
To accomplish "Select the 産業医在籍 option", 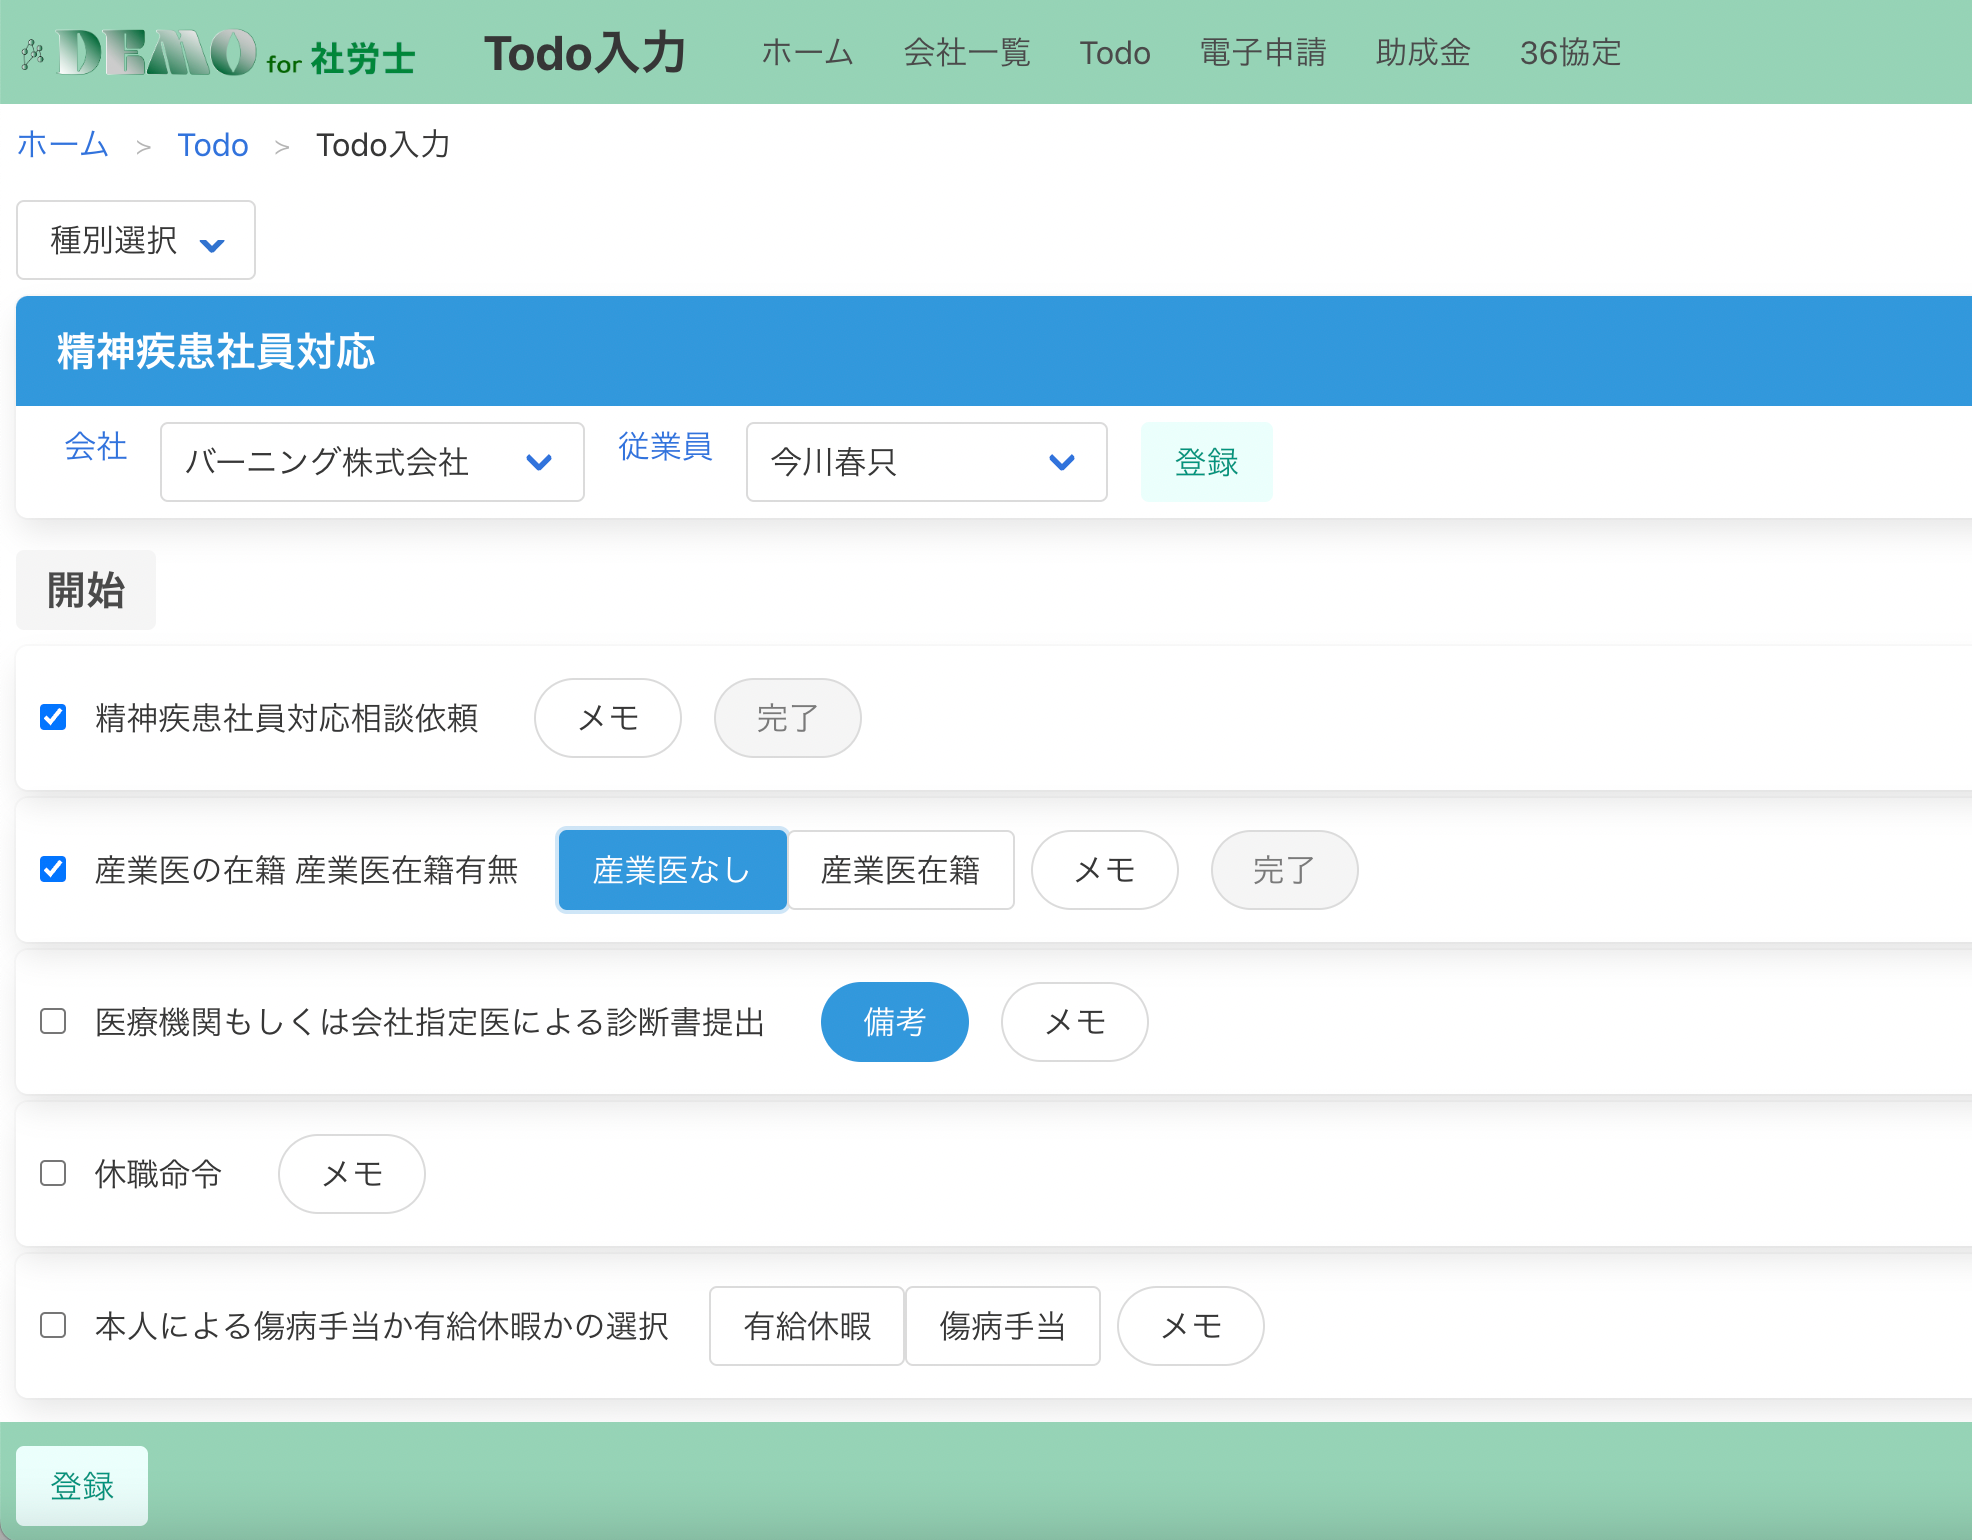I will 900,870.
